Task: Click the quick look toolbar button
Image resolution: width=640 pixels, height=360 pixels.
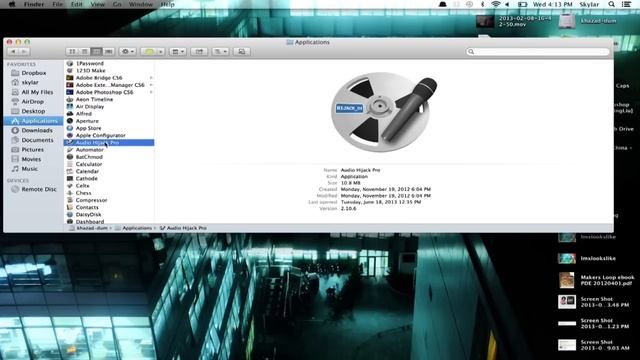Action: click(x=241, y=51)
